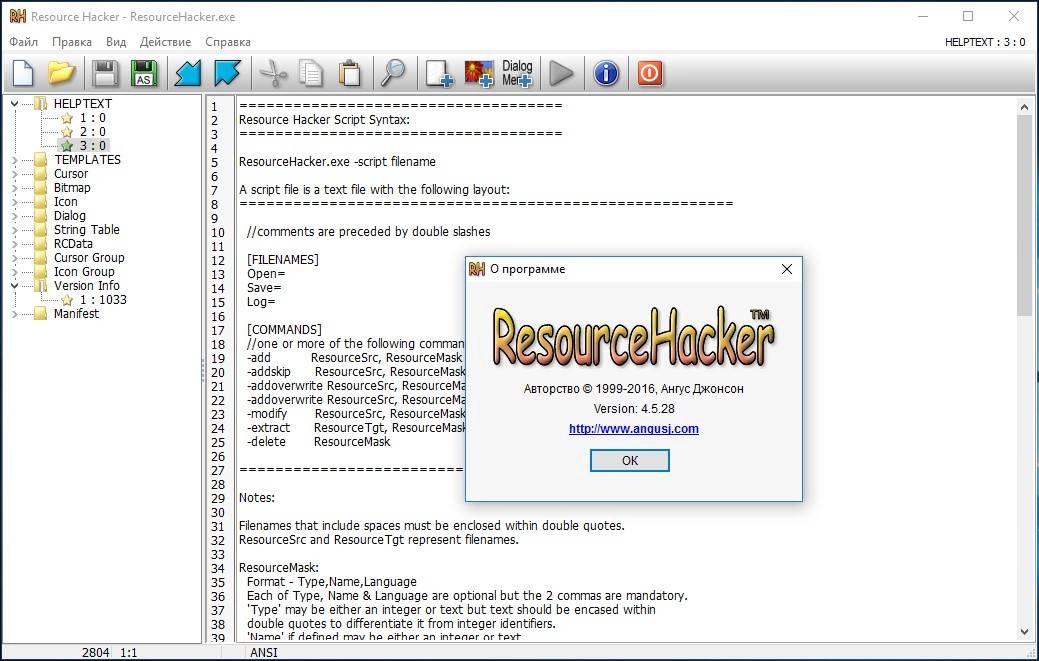Select the Icon Group folder label
Screen dimensions: 1039x661
pyautogui.click(x=84, y=272)
